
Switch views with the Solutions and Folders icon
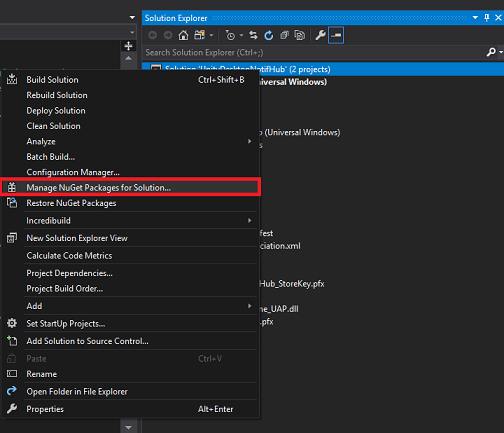tap(200, 35)
